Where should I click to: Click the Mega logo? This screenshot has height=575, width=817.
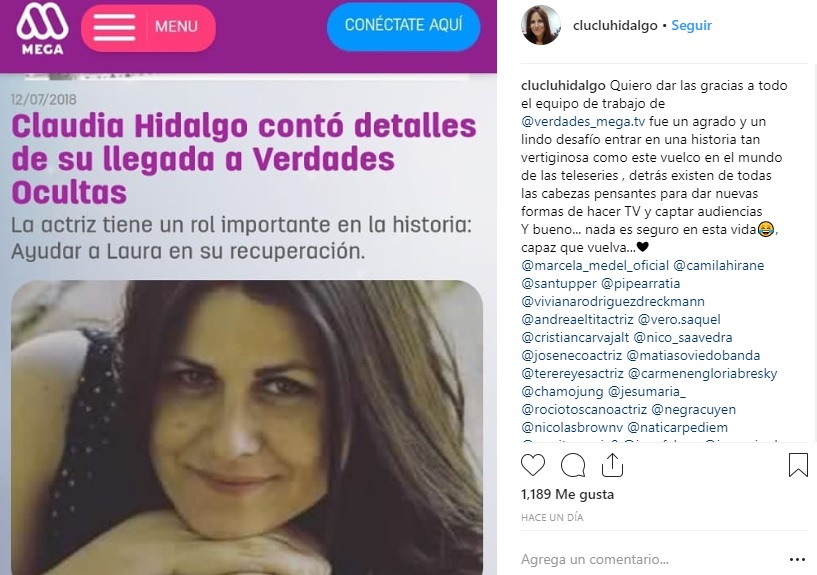coord(42,29)
